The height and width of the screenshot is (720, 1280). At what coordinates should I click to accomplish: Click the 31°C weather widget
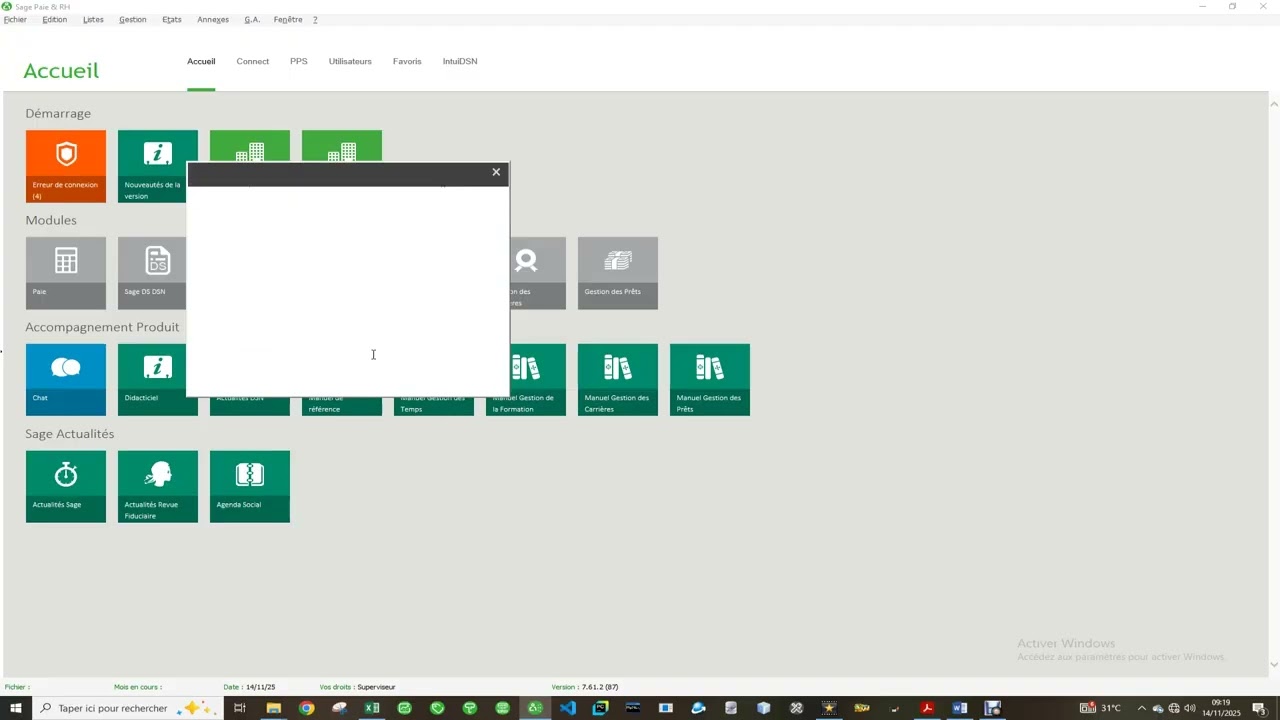1101,708
